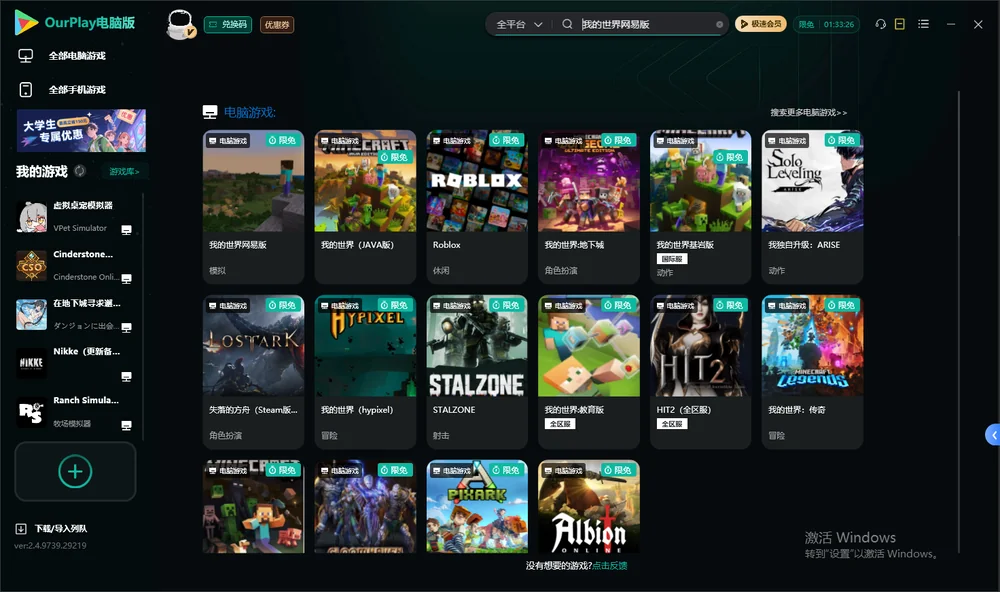Click the search magnifier icon
Screen dimensions: 1000x592
[567, 24]
